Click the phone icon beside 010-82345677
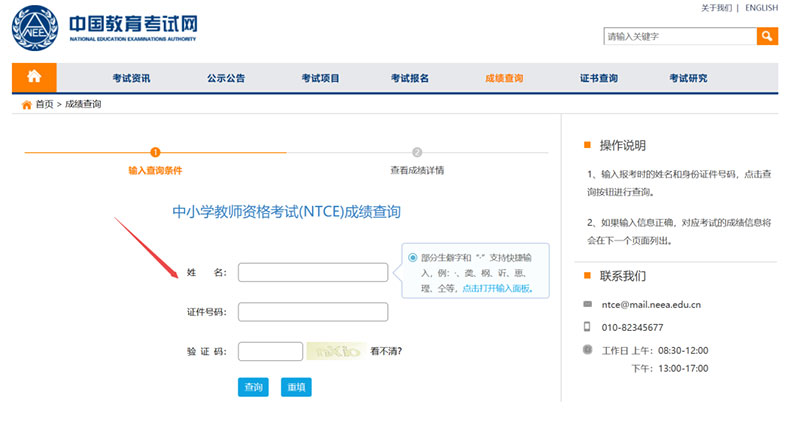 (x=587, y=327)
